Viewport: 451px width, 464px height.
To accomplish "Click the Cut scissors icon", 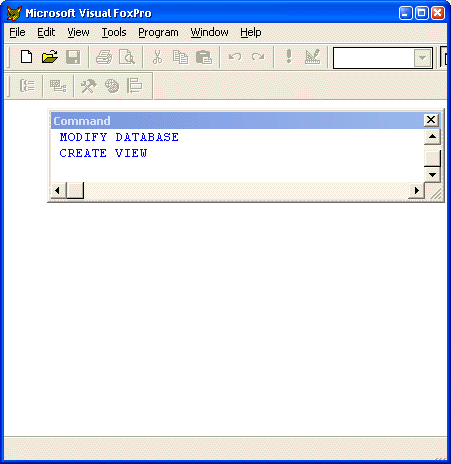I will click(157, 57).
